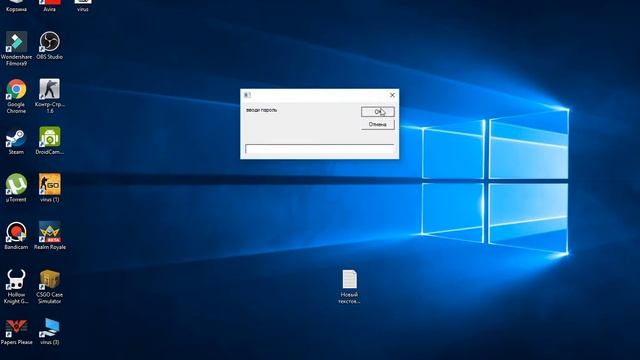Select the virus icon in top row
The width and height of the screenshot is (640, 360).
(83, 6)
